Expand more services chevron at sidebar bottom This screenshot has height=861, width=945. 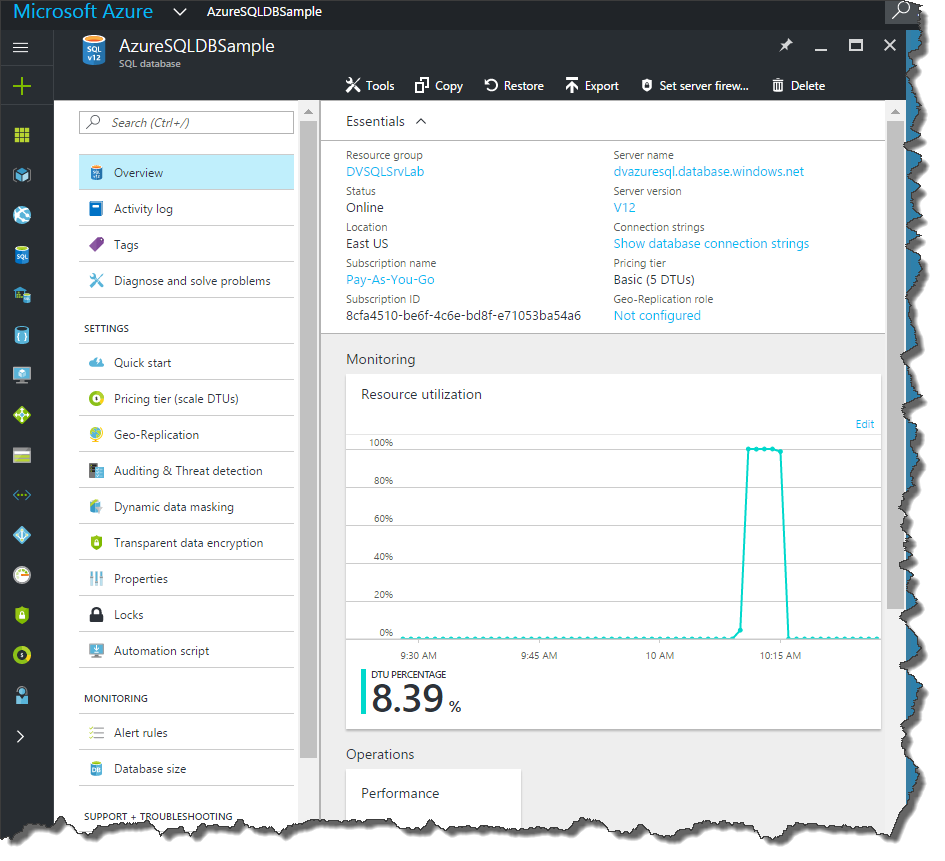coord(20,736)
